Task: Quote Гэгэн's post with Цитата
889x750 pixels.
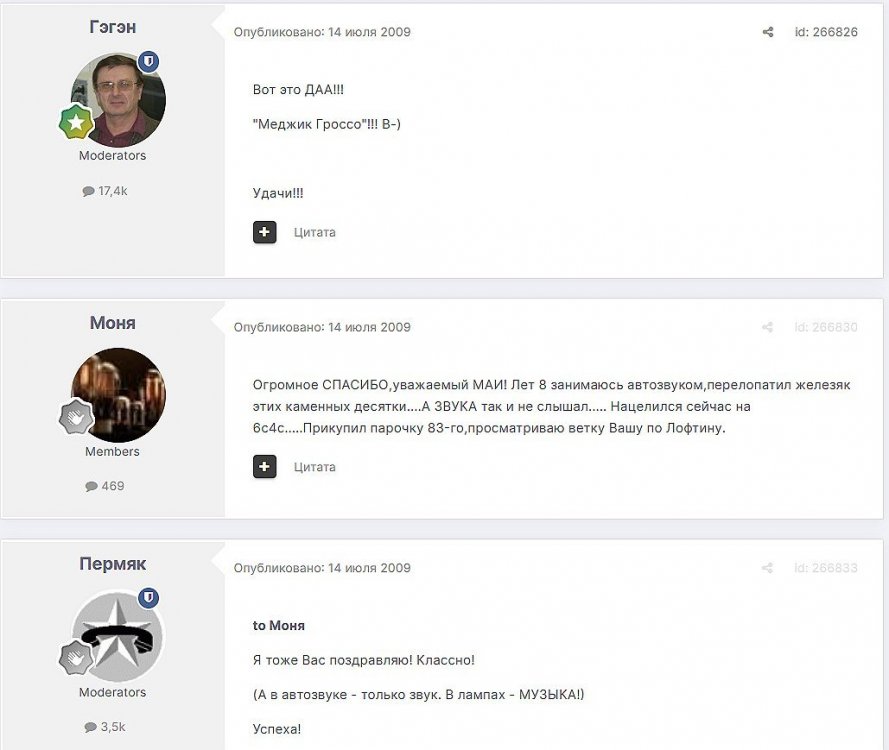Action: click(x=315, y=232)
